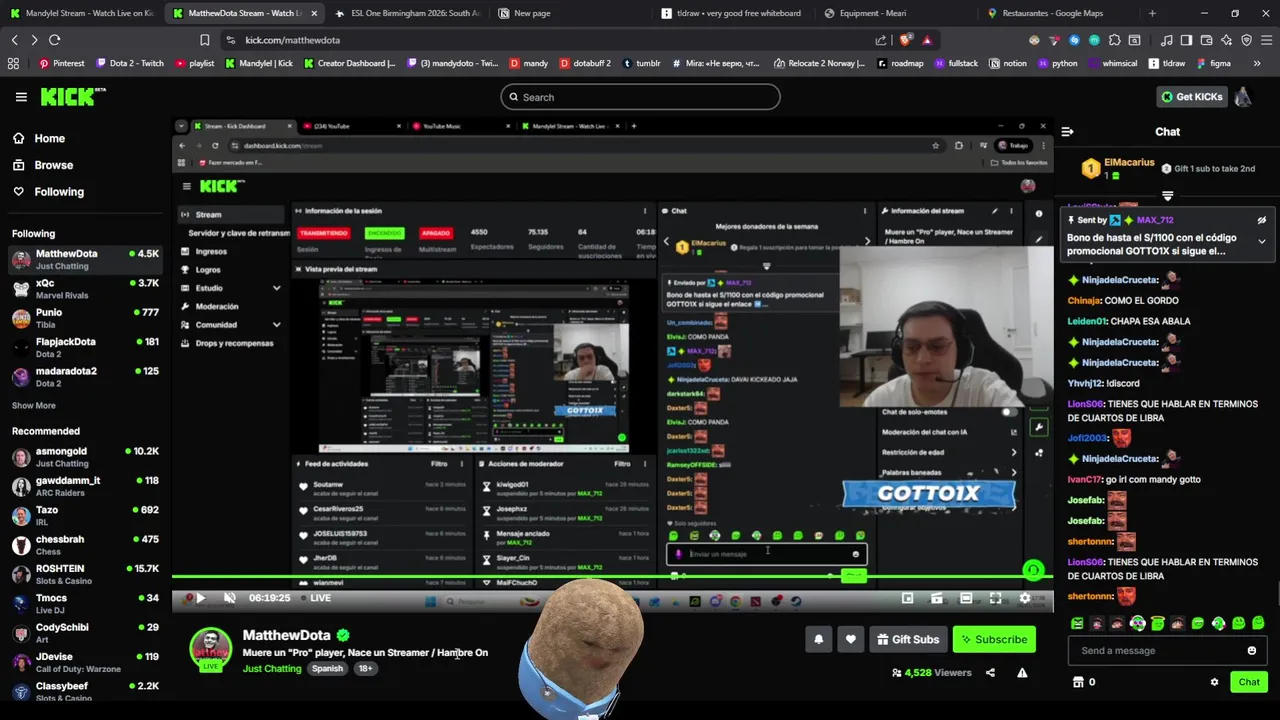Open the browser apps grid icon
1280x720 pixels.
pos(13,63)
